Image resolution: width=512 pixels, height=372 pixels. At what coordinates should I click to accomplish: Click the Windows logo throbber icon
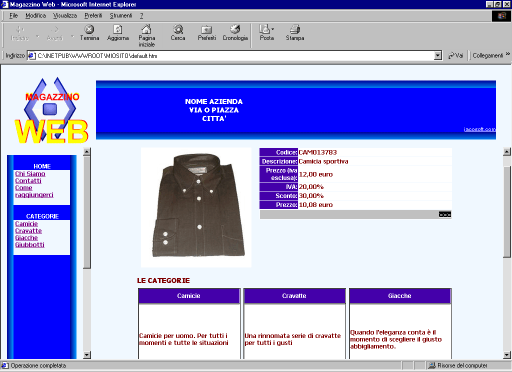pos(501,16)
